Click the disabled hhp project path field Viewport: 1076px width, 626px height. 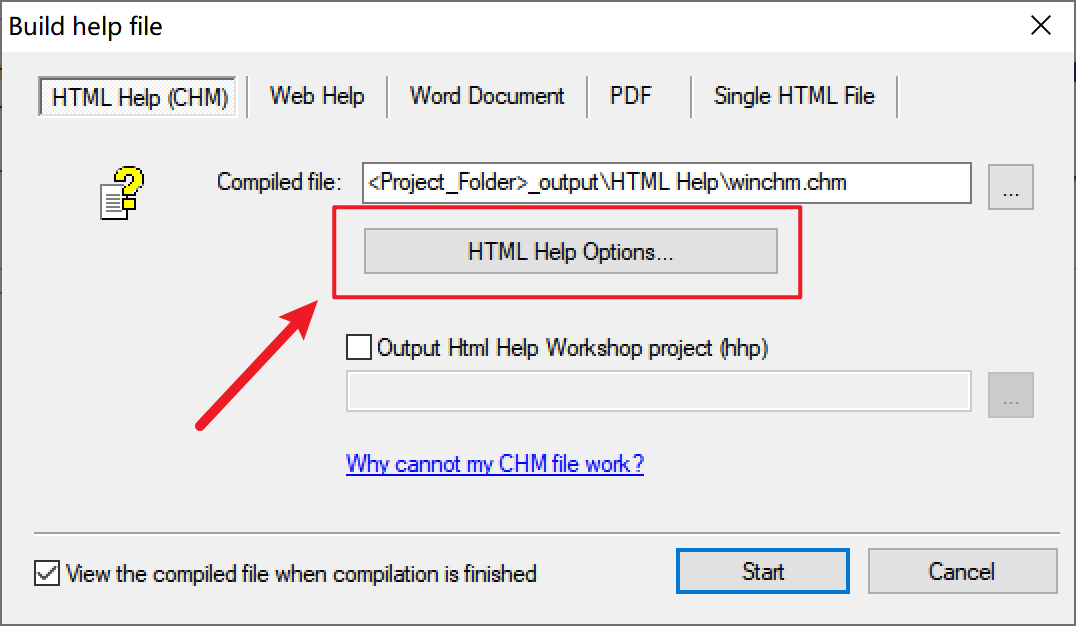pyautogui.click(x=658, y=391)
